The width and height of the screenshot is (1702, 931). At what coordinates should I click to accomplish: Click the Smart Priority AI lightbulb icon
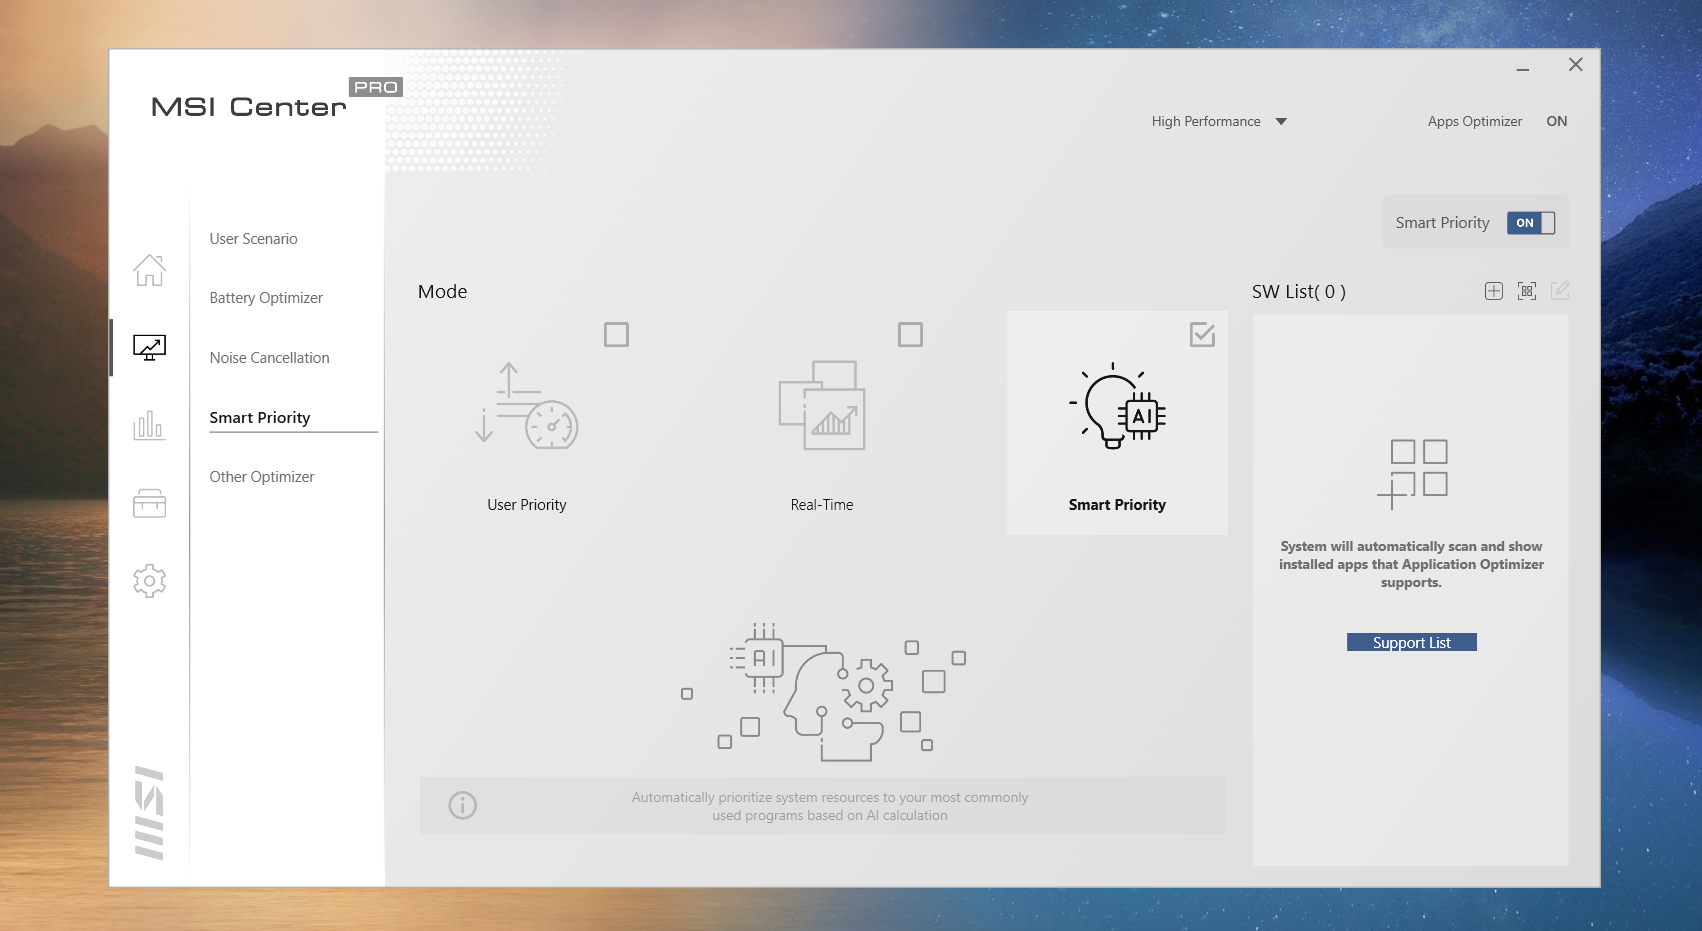tap(1117, 405)
